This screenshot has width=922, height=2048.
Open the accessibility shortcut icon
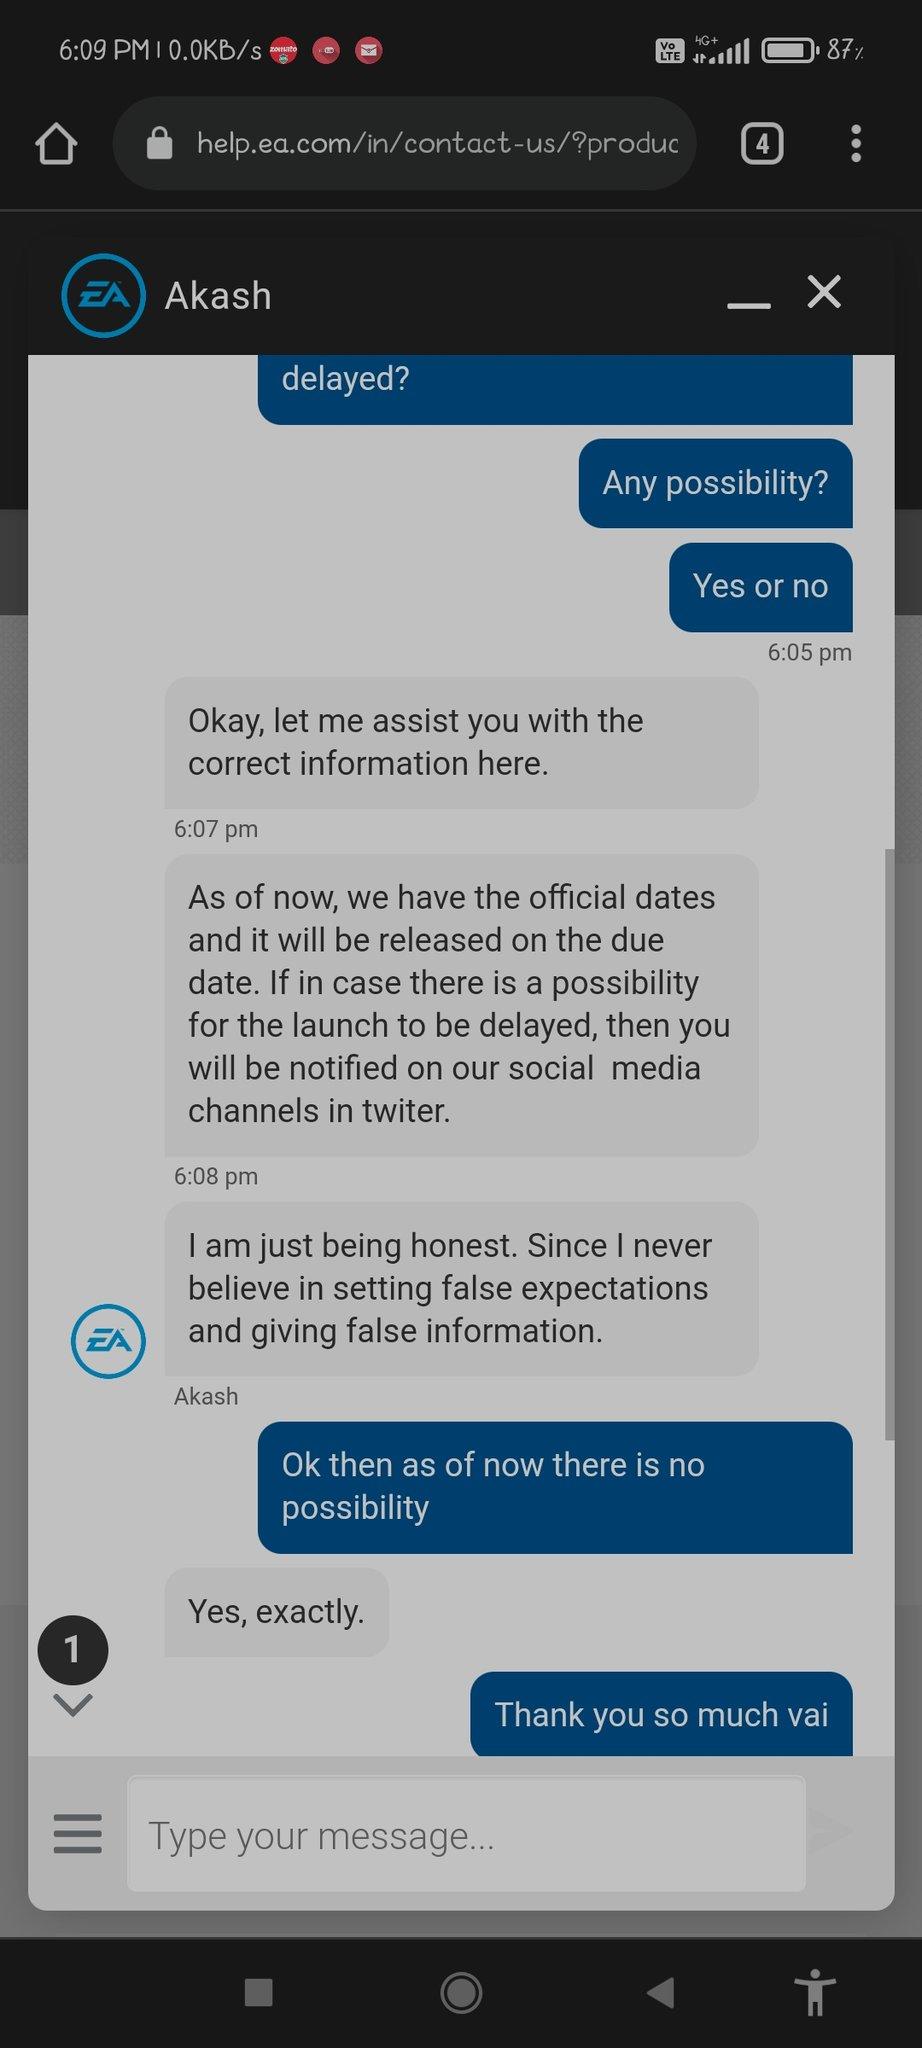coord(816,1993)
